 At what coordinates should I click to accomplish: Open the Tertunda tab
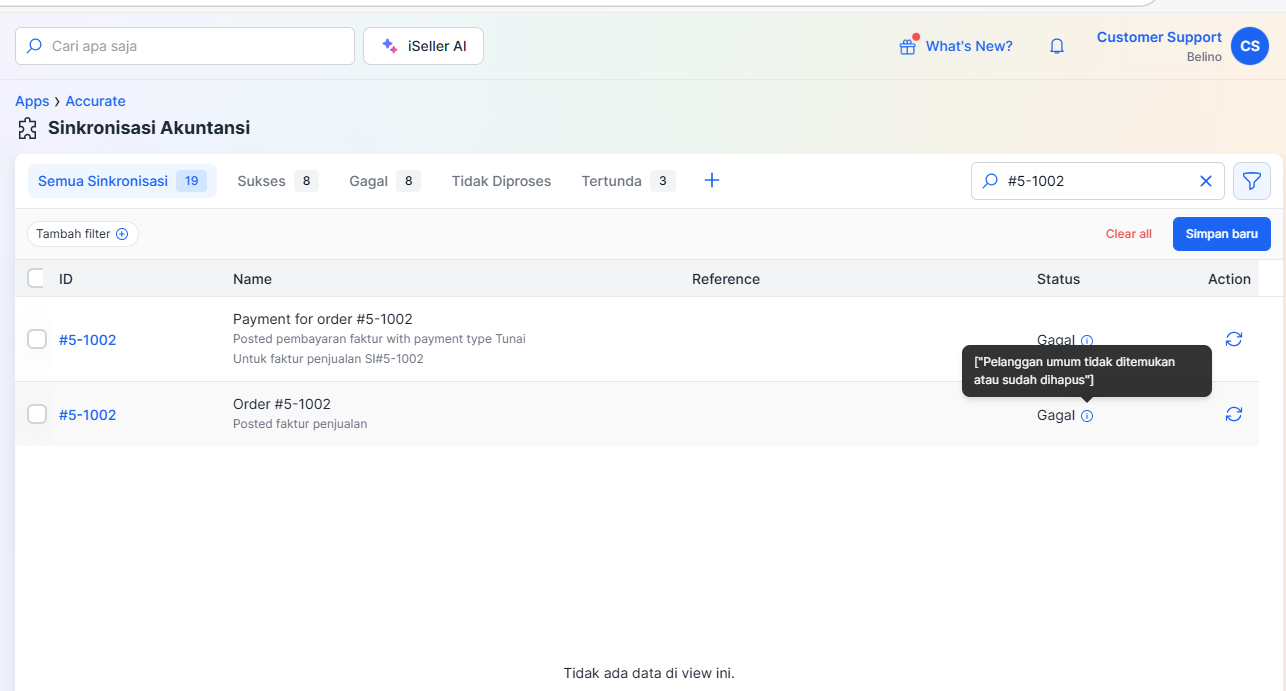point(628,181)
